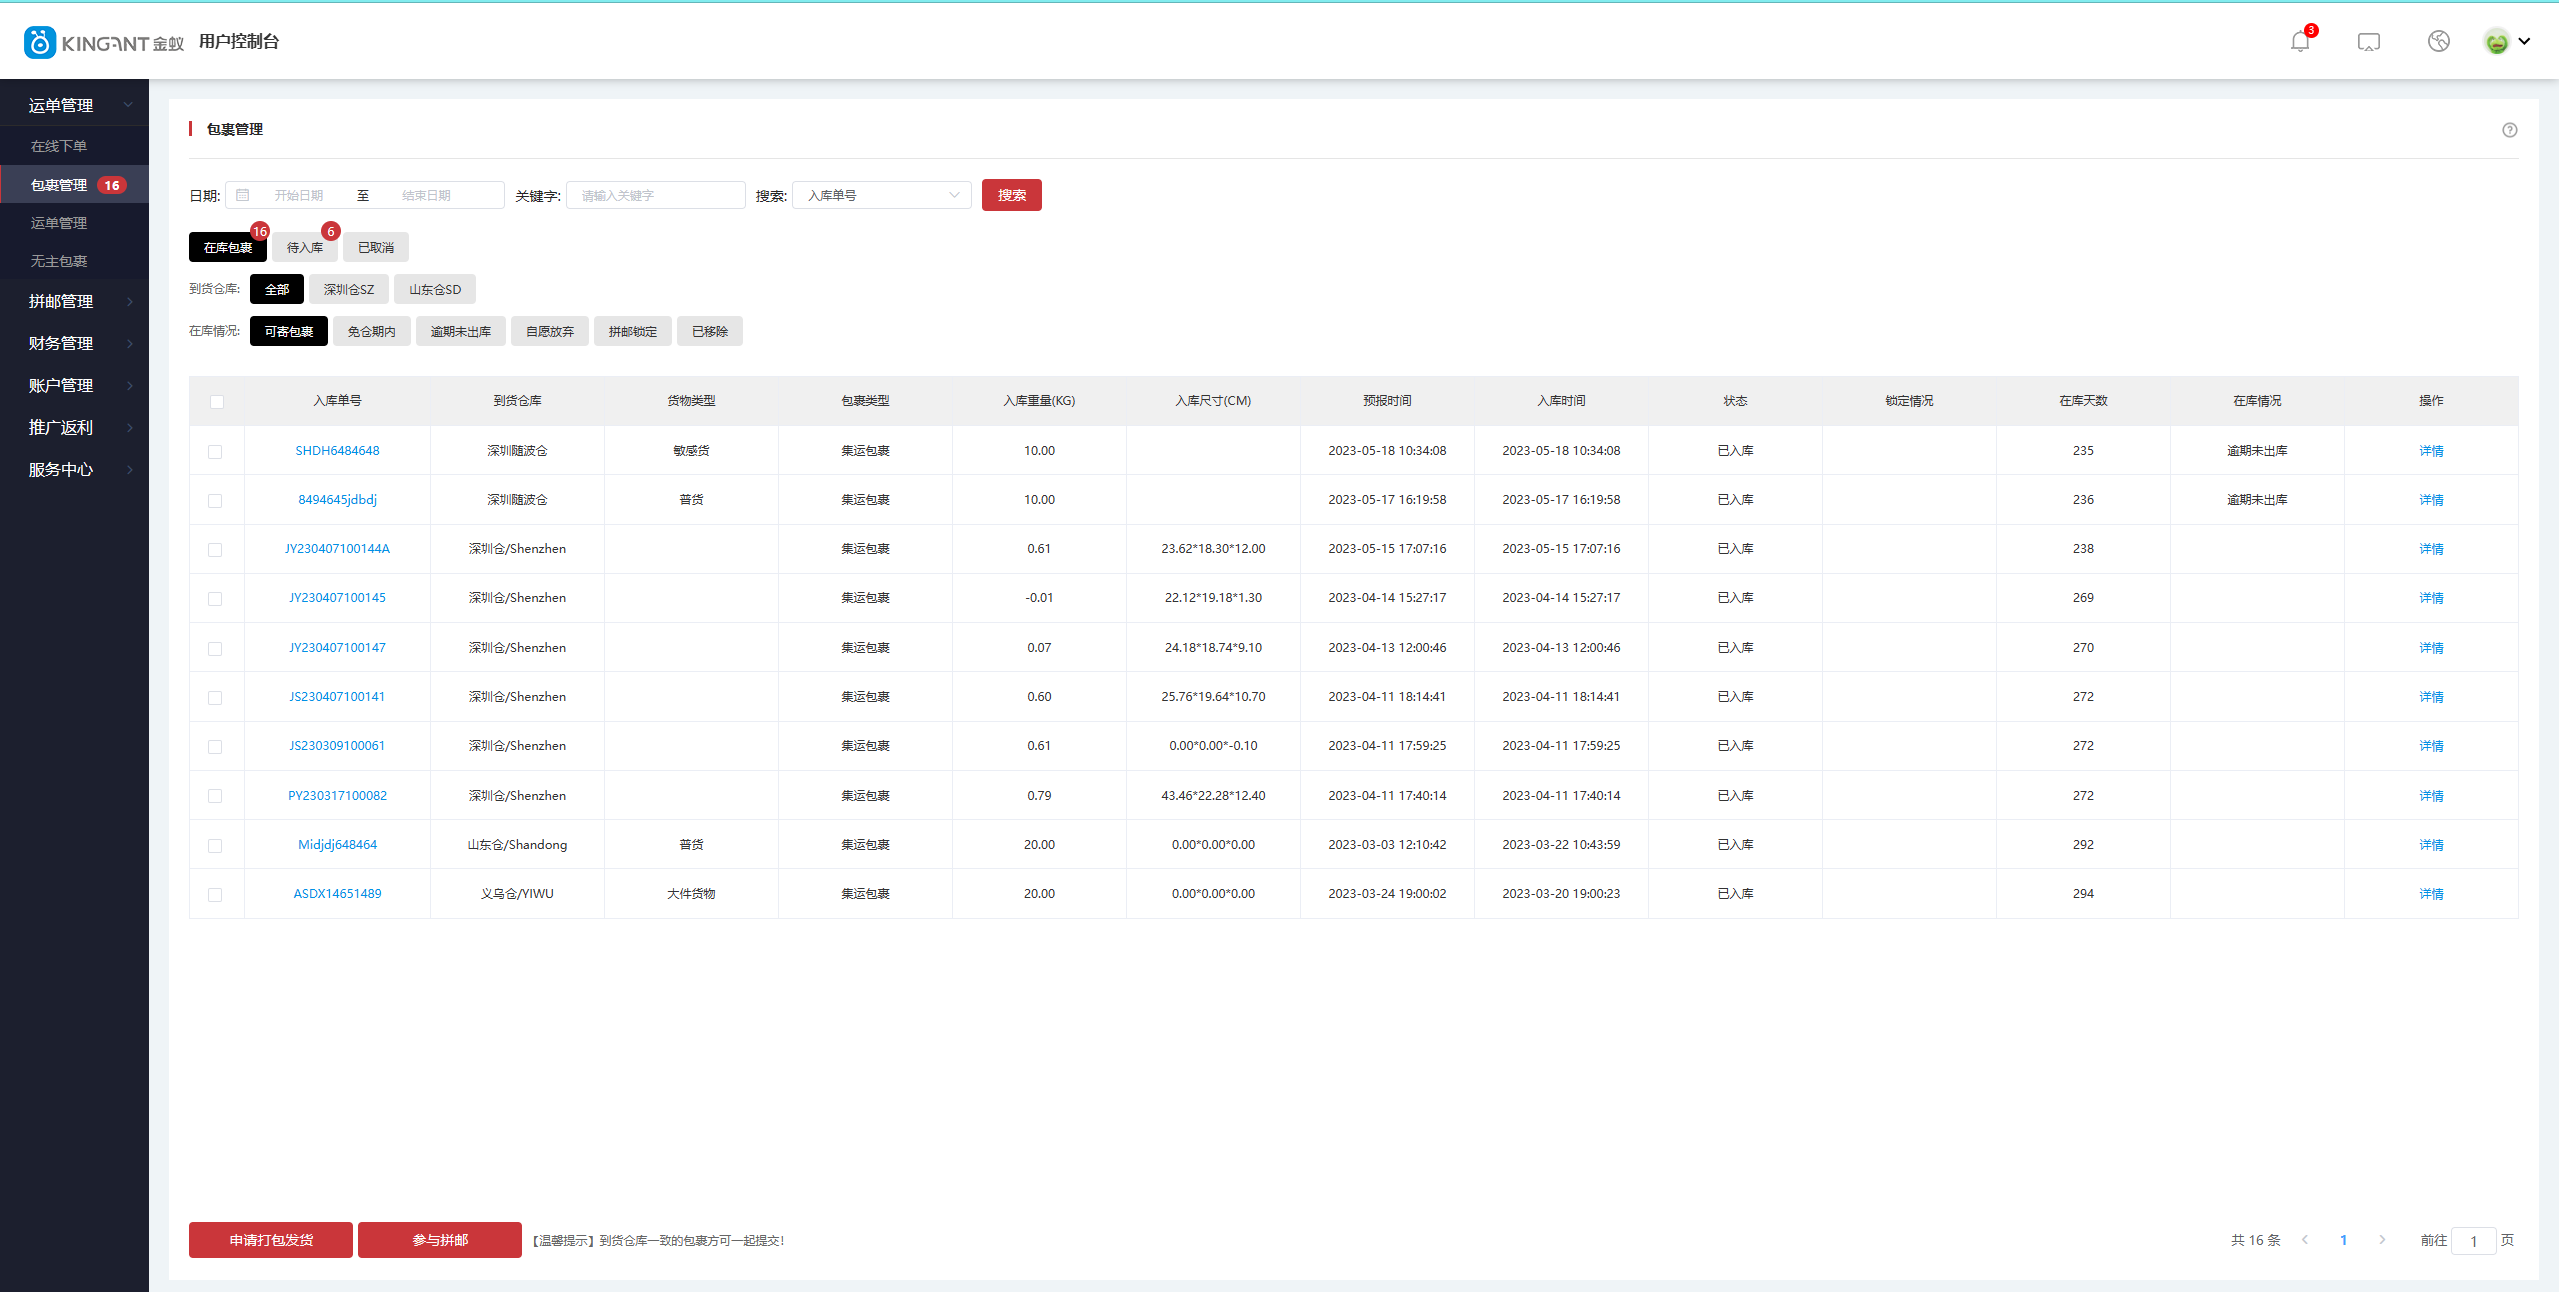This screenshot has width=2559, height=1292.
Task: Open package link SHDH6484648
Action: pos(337,451)
